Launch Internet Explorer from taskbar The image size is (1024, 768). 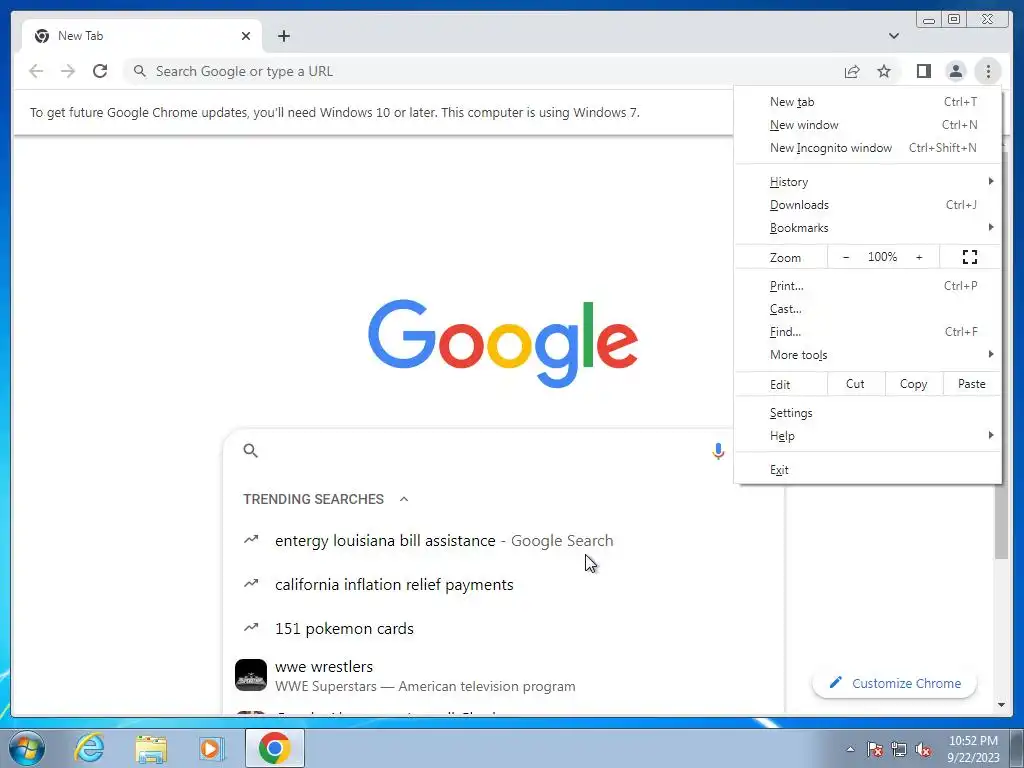[89, 748]
